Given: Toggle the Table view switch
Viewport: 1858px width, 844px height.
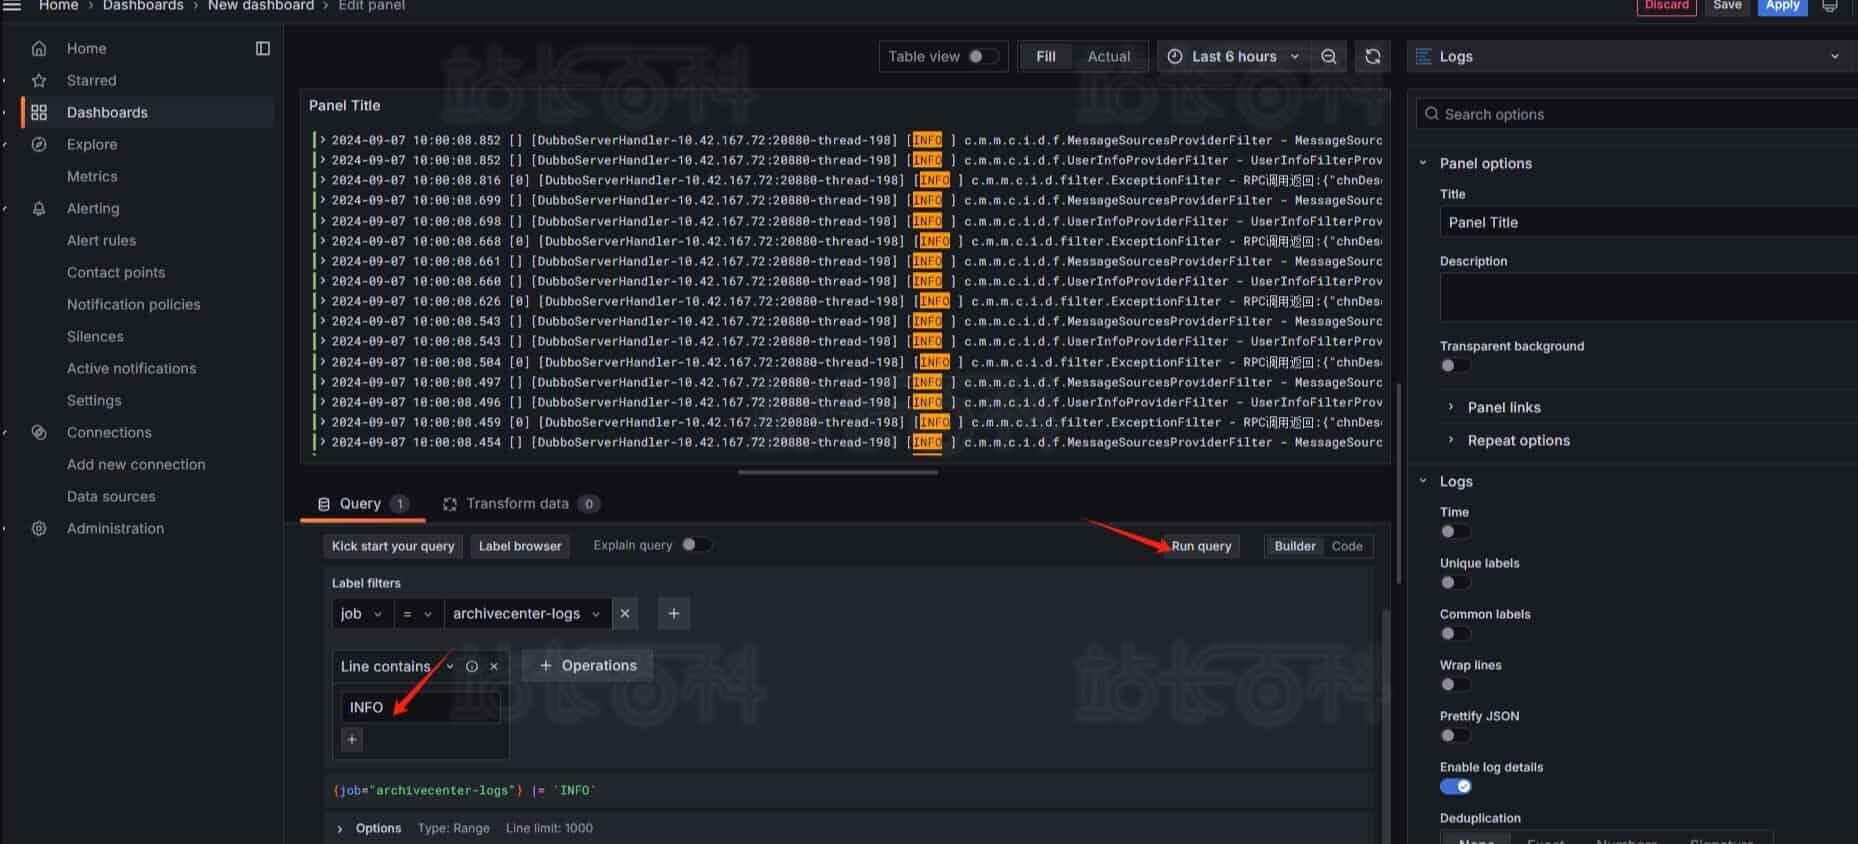Looking at the screenshot, I should tap(982, 57).
